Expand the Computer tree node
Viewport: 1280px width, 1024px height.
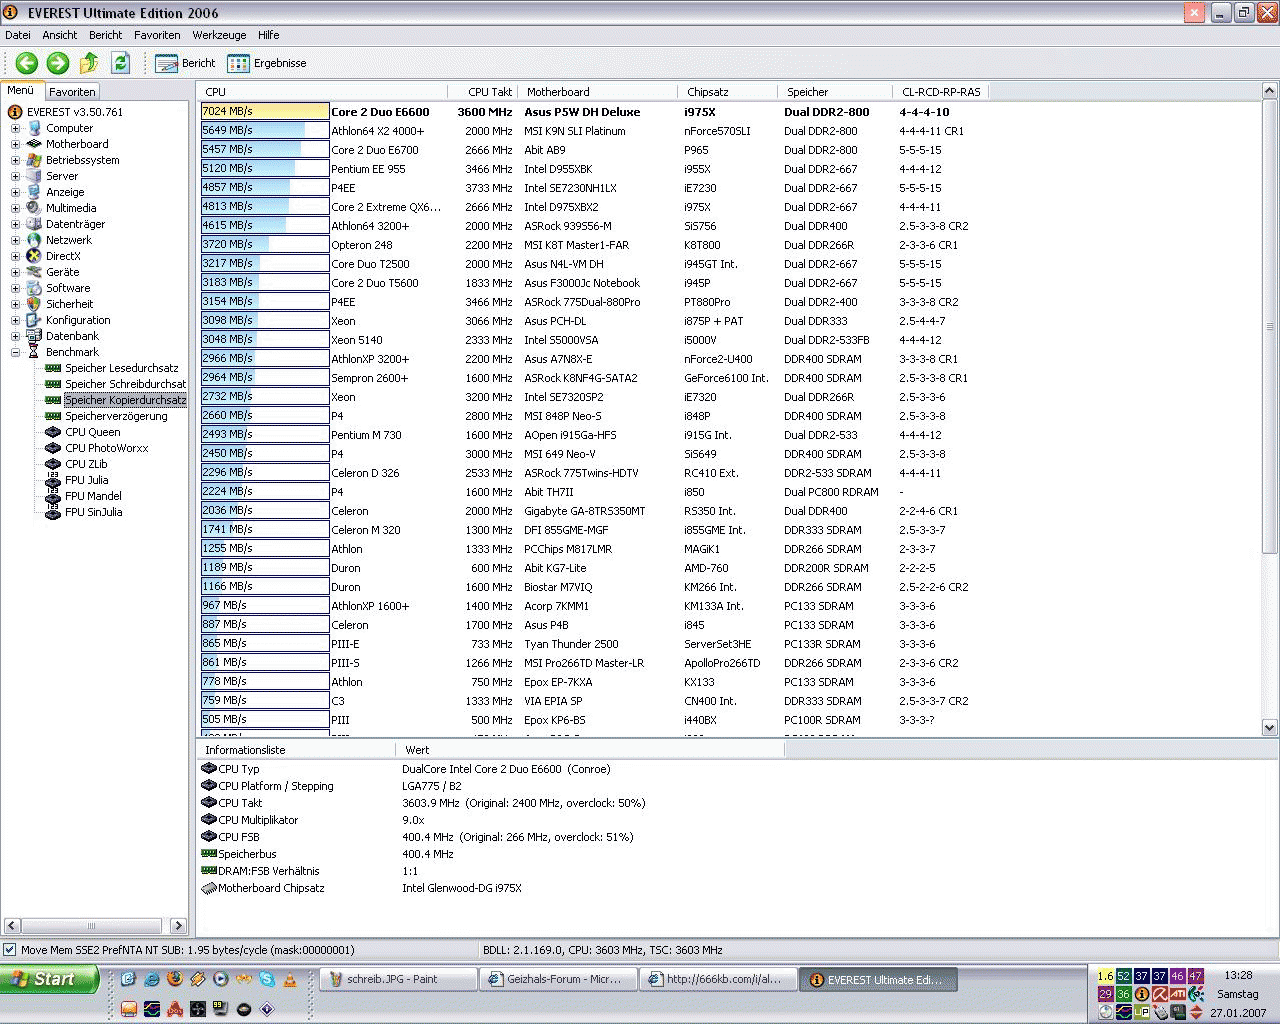[15, 128]
